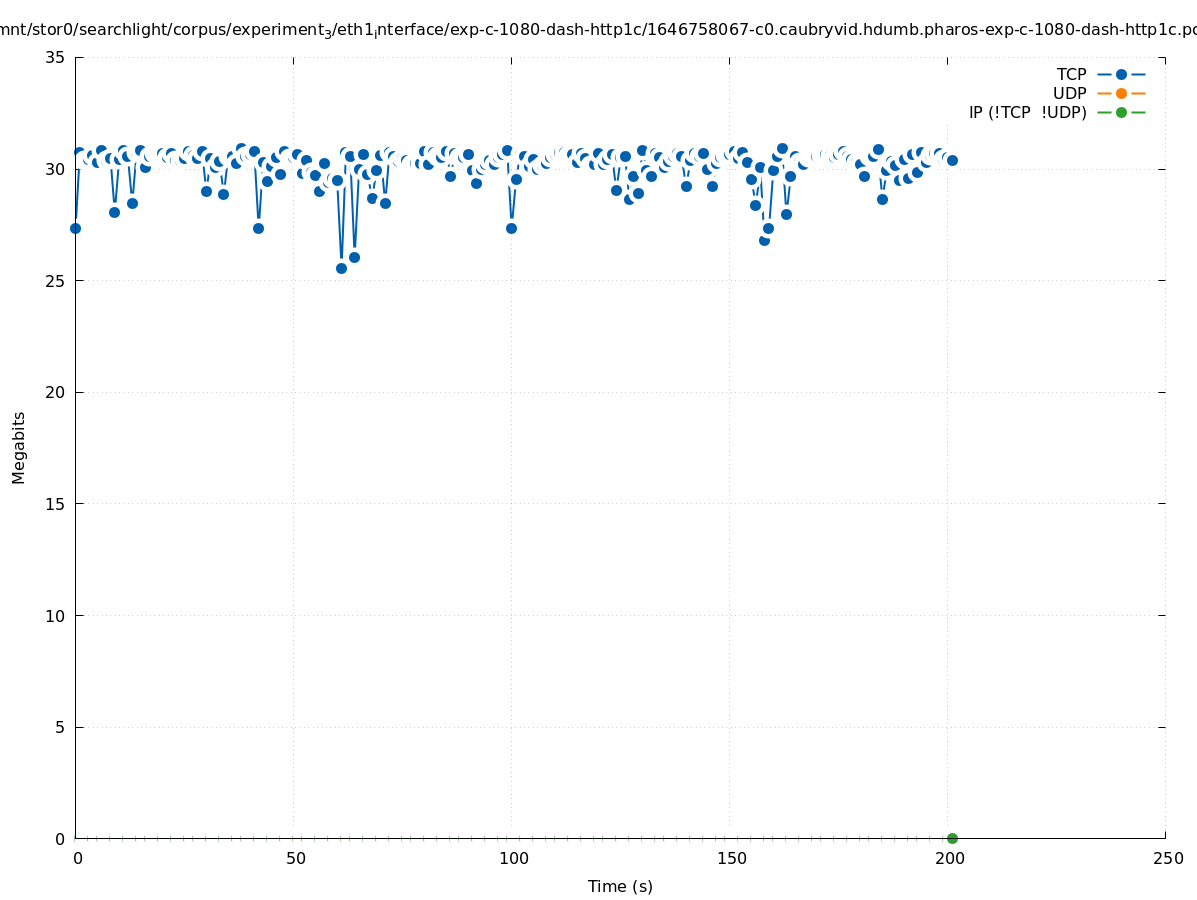Click the file path title text
Screen dimensions: 1197x900
(598, 30)
